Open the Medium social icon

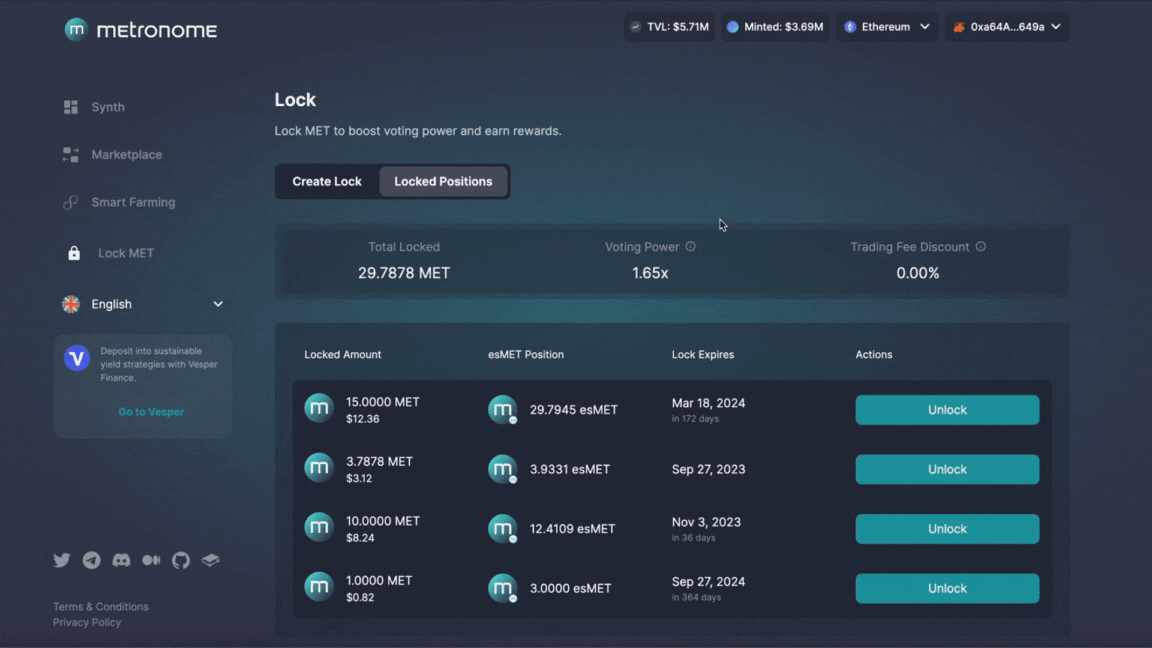(x=151, y=560)
